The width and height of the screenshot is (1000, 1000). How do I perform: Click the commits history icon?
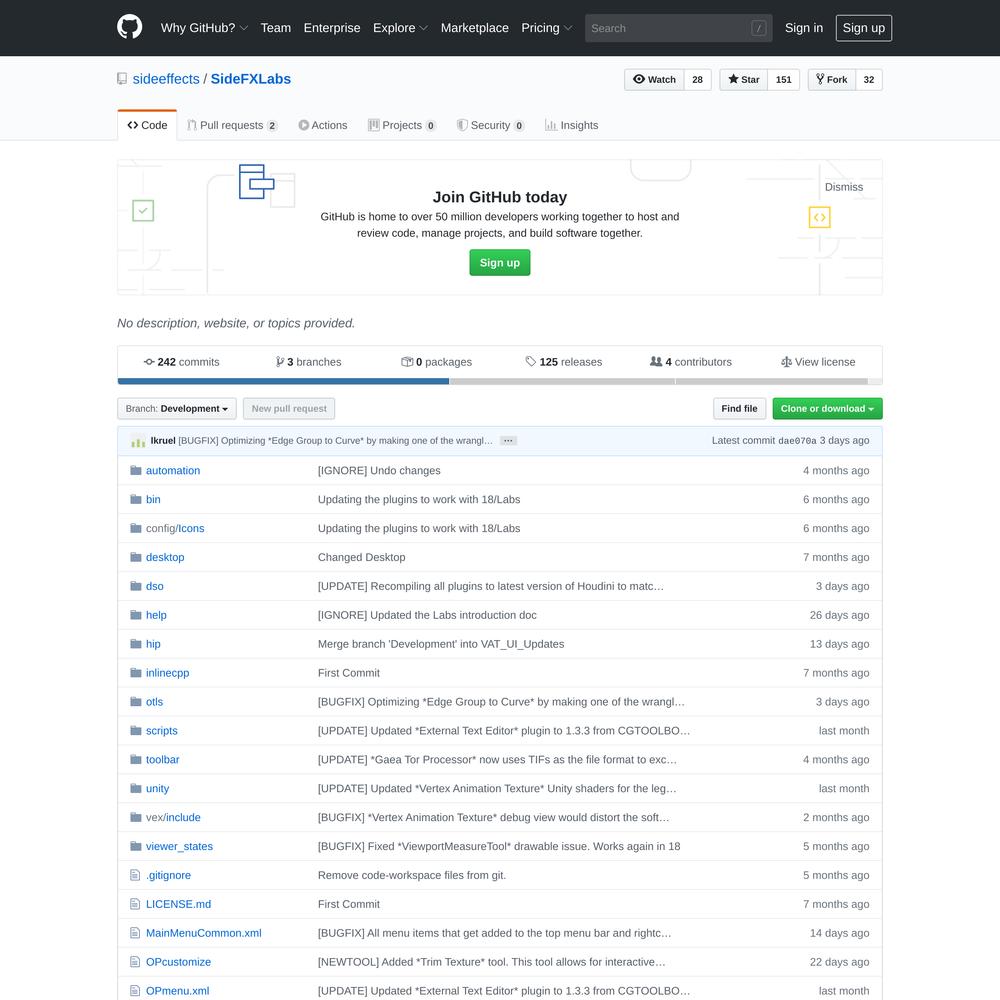149,362
